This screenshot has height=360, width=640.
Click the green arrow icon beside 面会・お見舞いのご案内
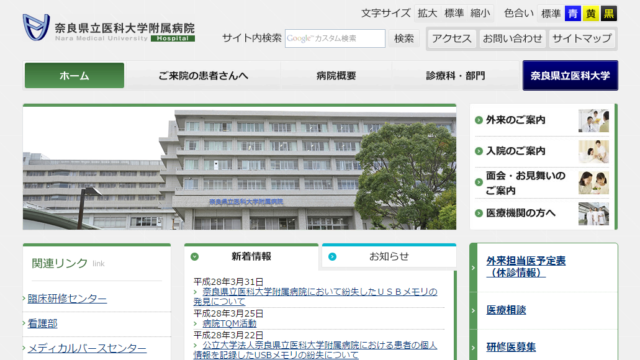point(479,182)
